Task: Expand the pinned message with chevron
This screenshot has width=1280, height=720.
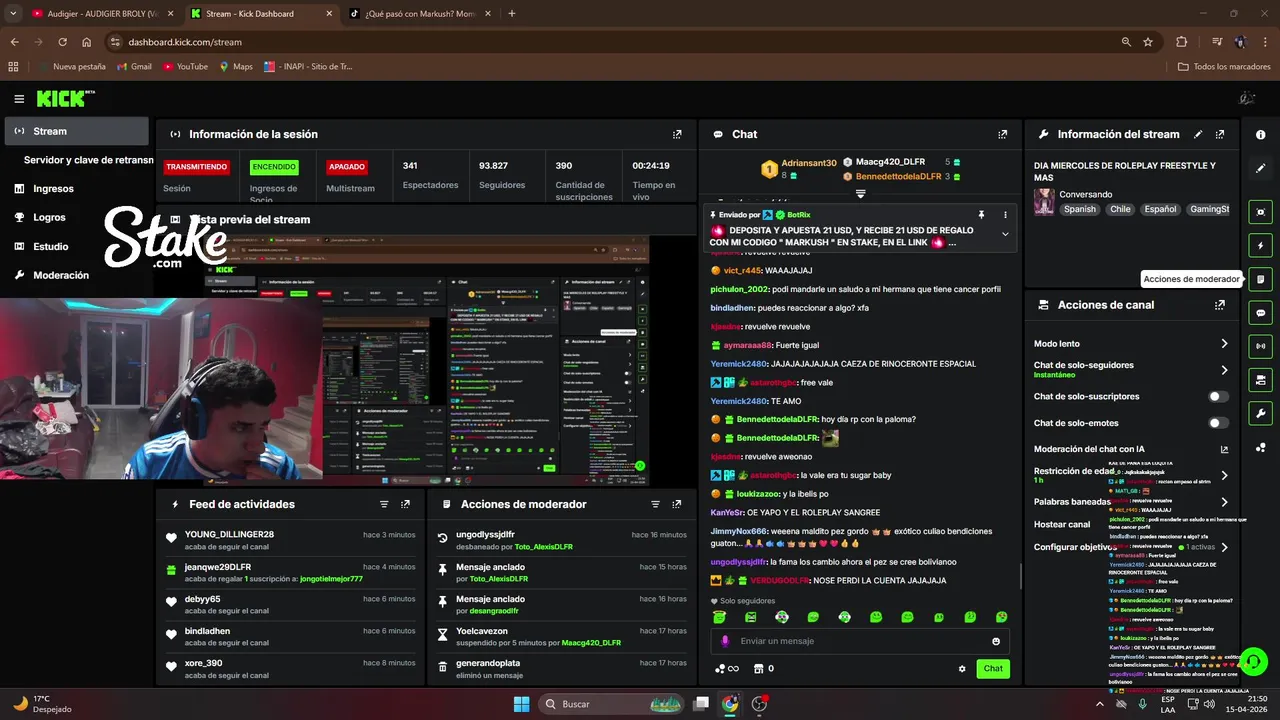Action: (x=1005, y=234)
